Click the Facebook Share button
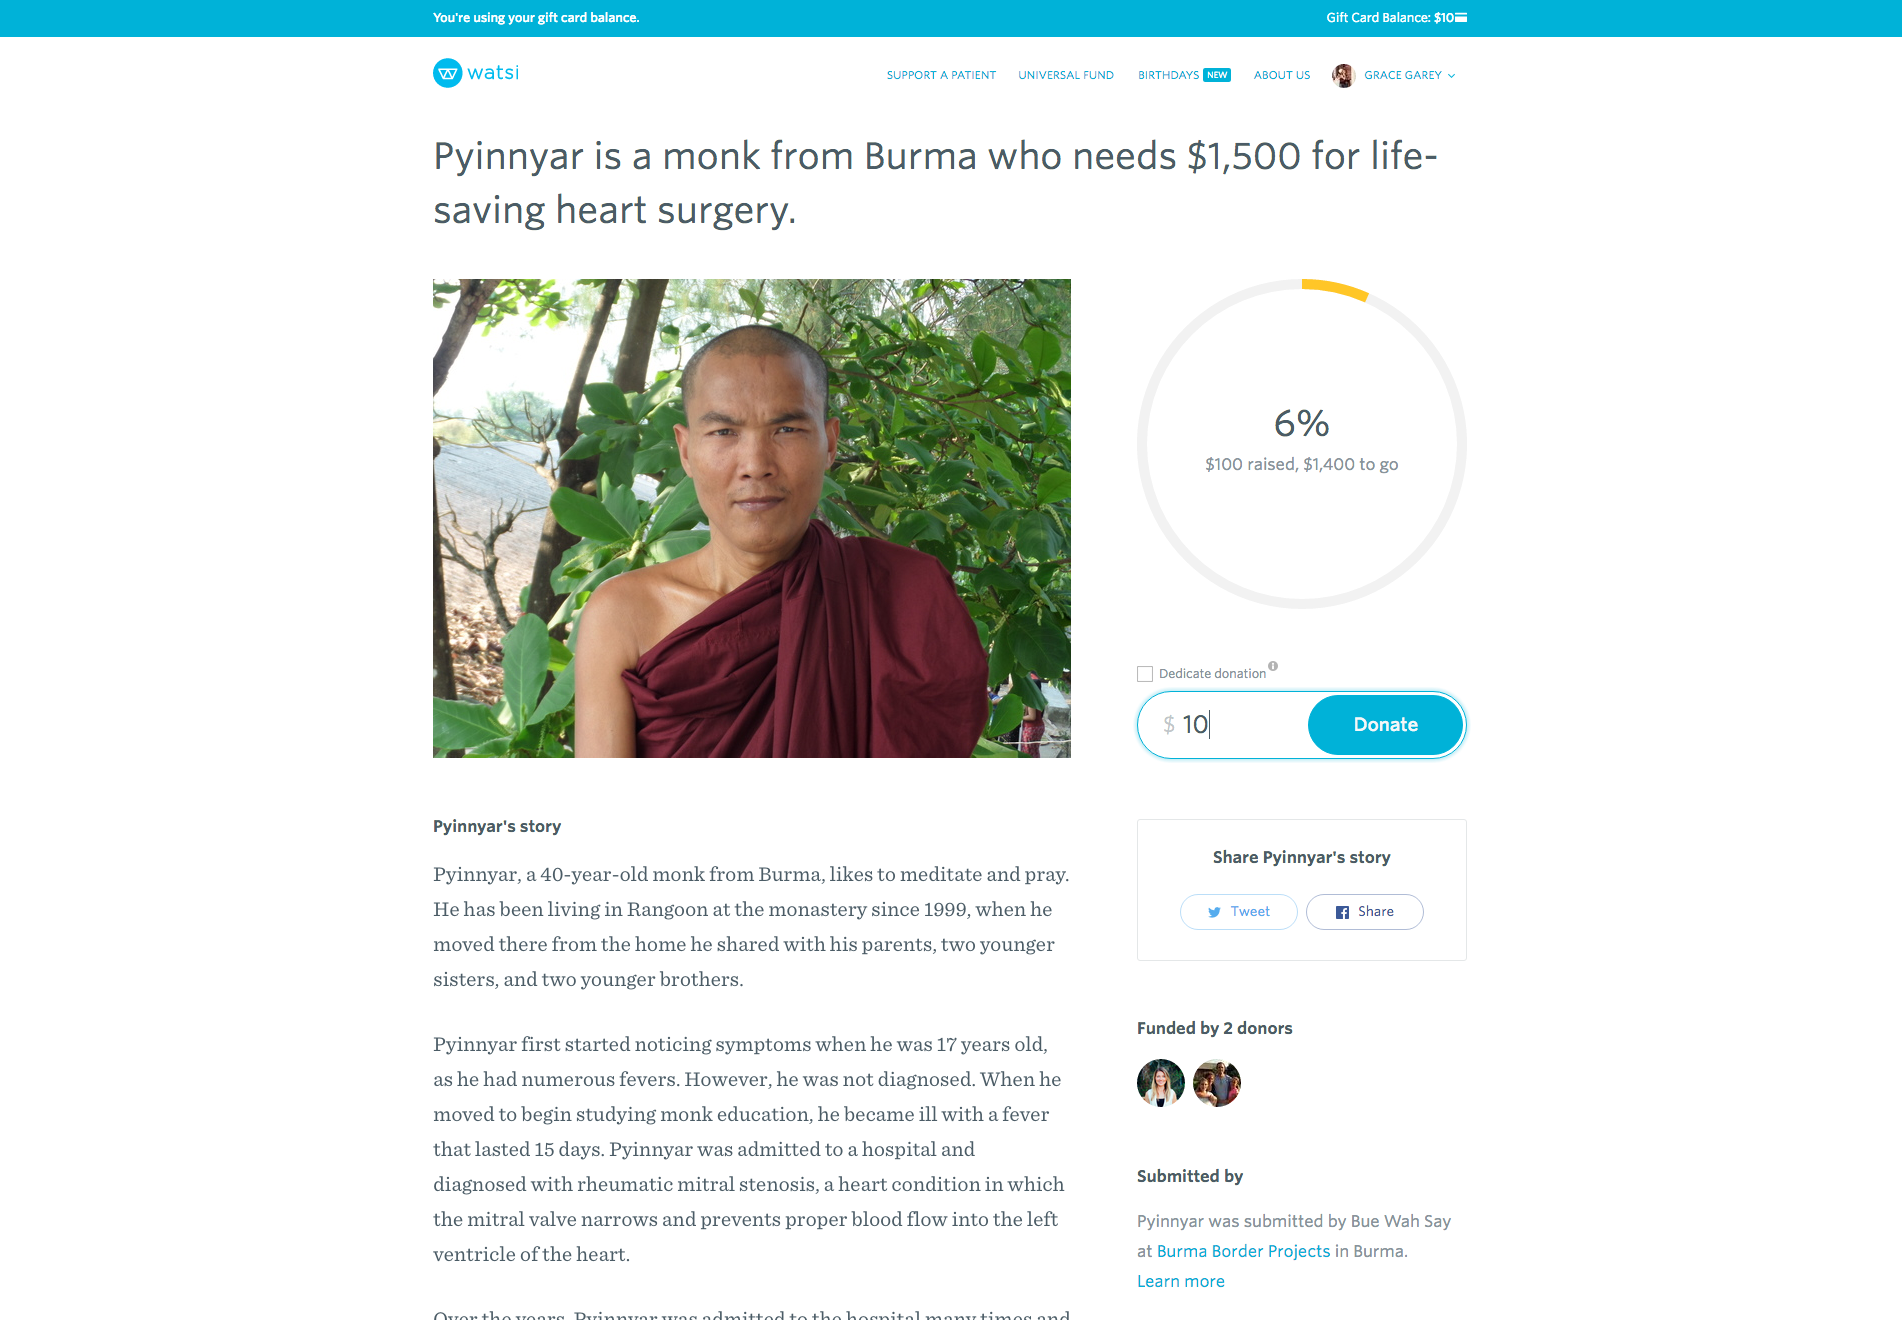The image size is (1902, 1320). (1364, 912)
